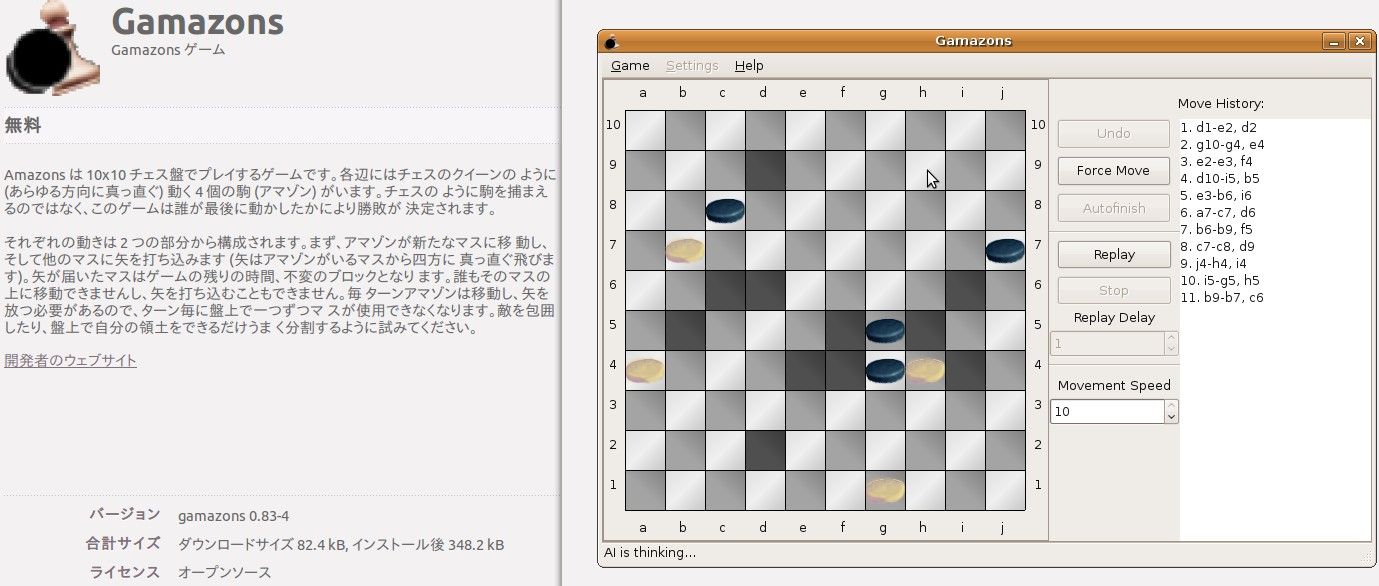Click the Stop button
1379x586 pixels.
click(x=1114, y=290)
